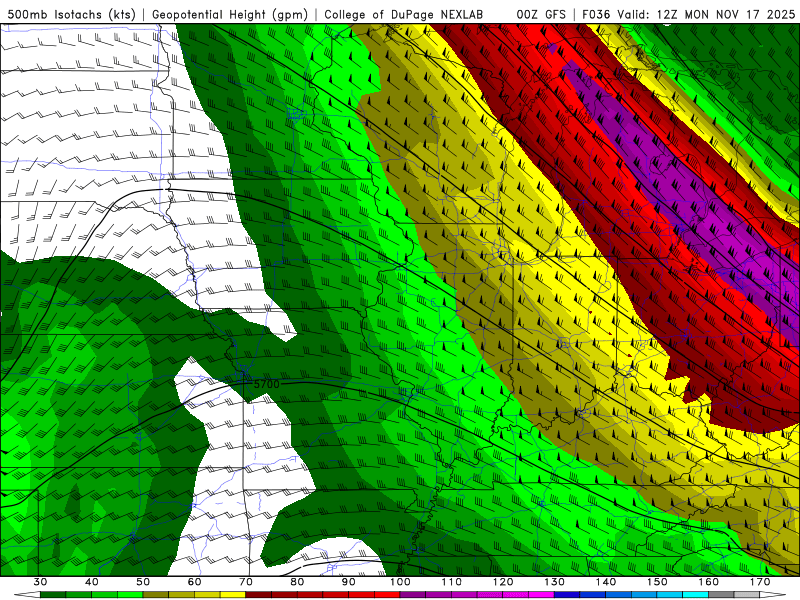This screenshot has width=800, height=600.
Task: Click the '160' legend value
Action: click(x=709, y=582)
